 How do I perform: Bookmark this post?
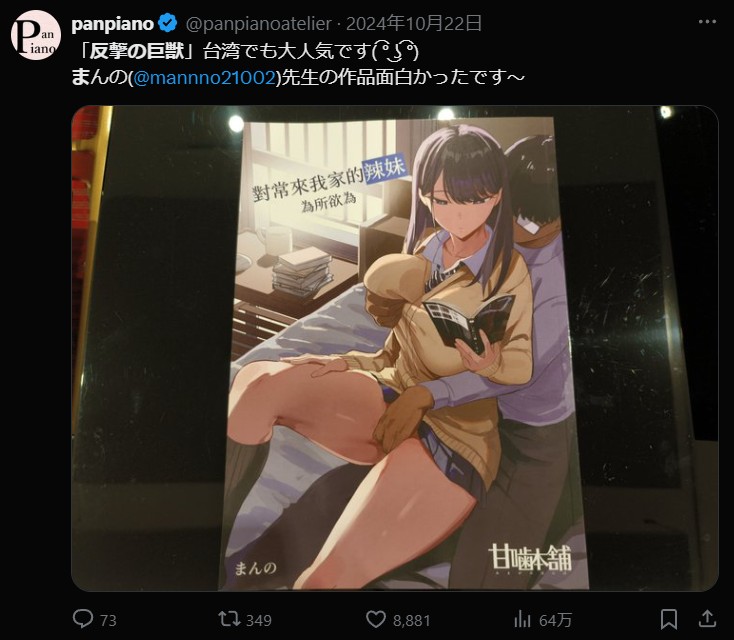pyautogui.click(x=668, y=619)
